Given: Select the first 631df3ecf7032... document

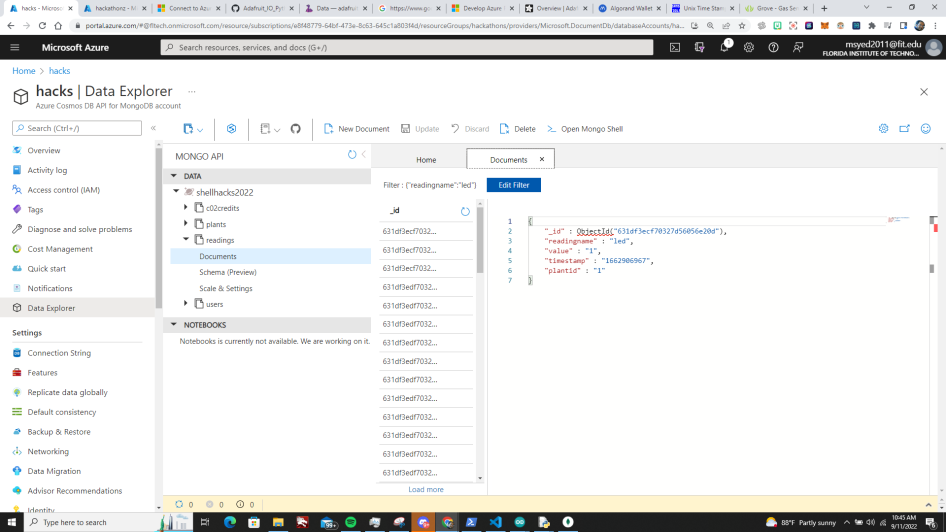Looking at the screenshot, I should (426, 231).
